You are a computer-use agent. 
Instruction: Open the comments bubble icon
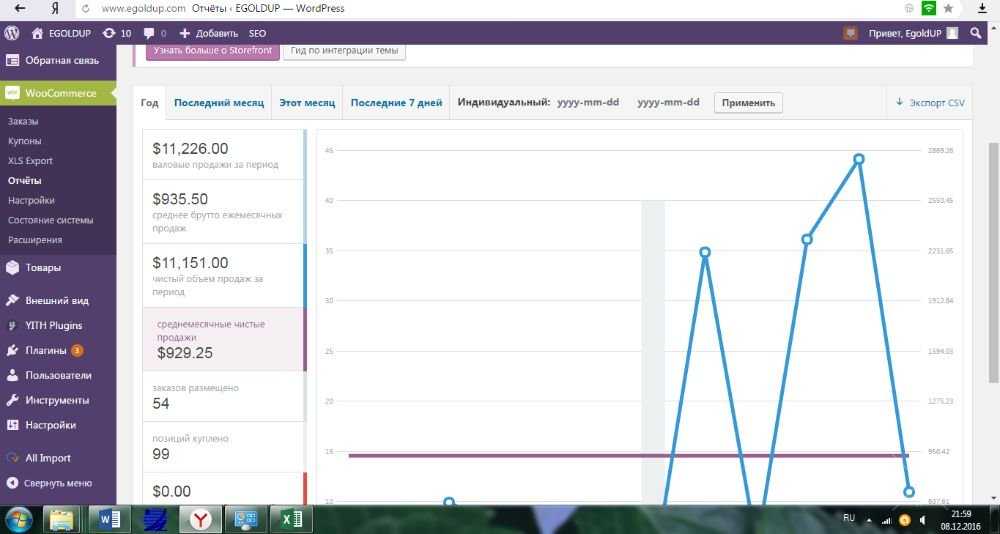click(x=155, y=33)
